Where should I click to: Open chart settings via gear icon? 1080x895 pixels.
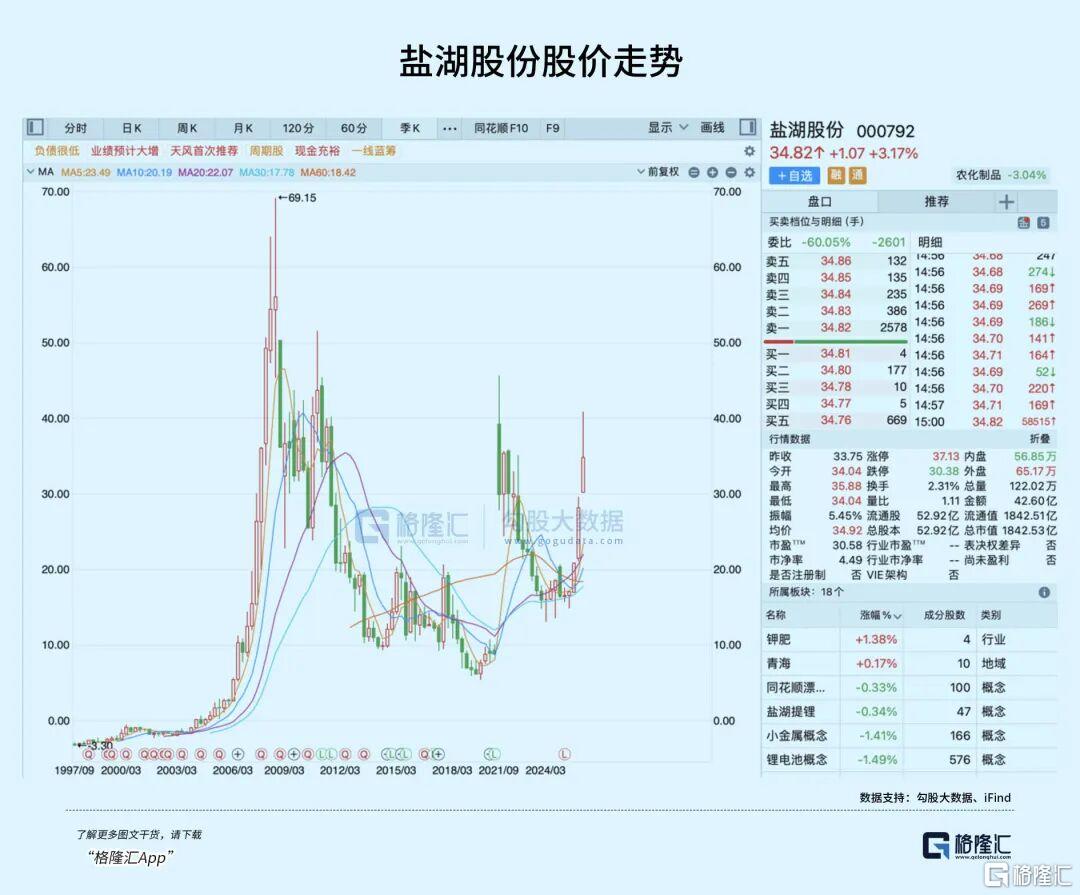[x=748, y=151]
